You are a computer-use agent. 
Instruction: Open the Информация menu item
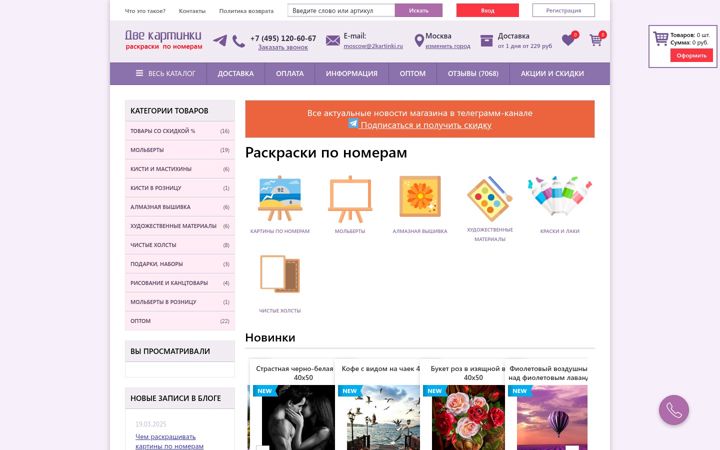click(351, 73)
